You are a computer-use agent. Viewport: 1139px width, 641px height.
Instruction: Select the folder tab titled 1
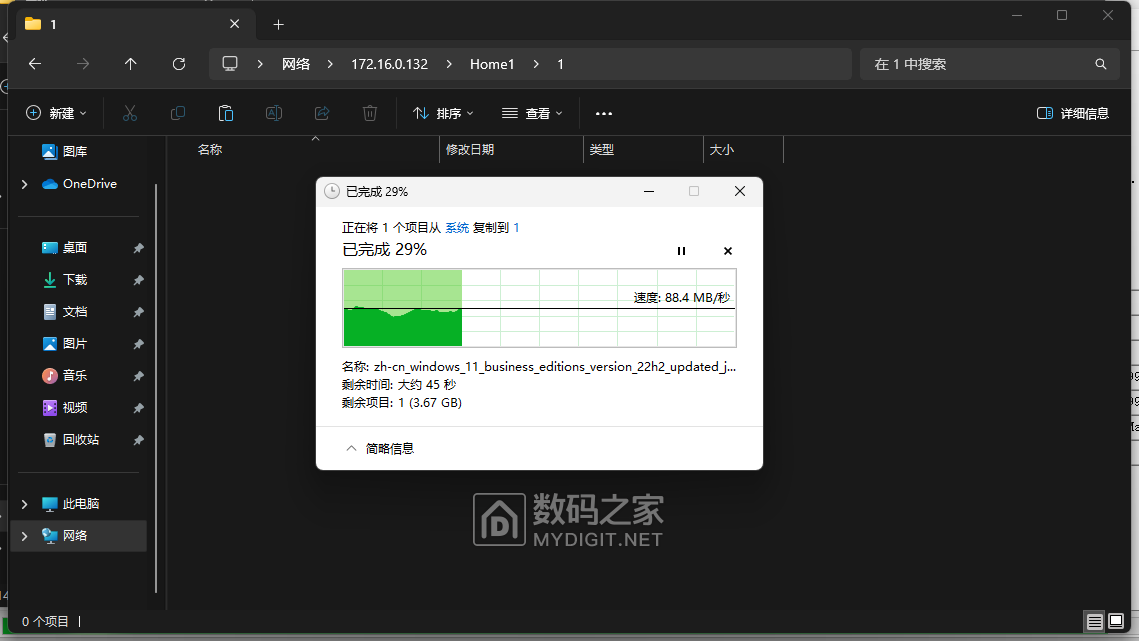[134, 24]
